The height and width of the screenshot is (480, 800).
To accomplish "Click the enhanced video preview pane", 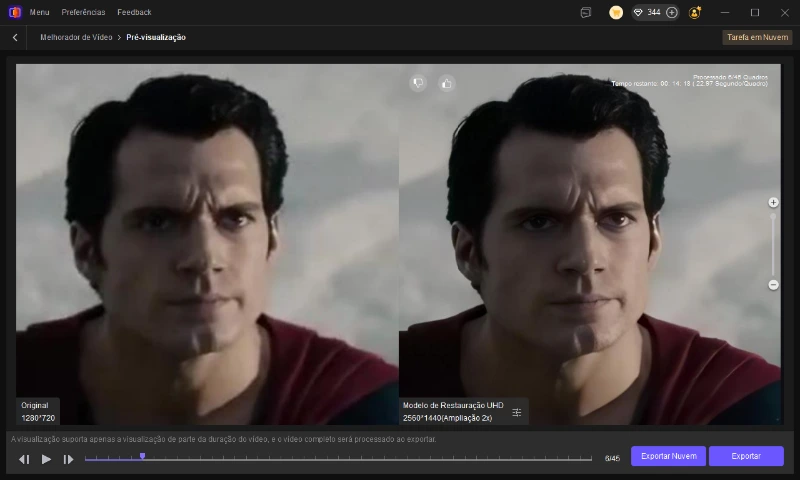I will (x=590, y=244).
